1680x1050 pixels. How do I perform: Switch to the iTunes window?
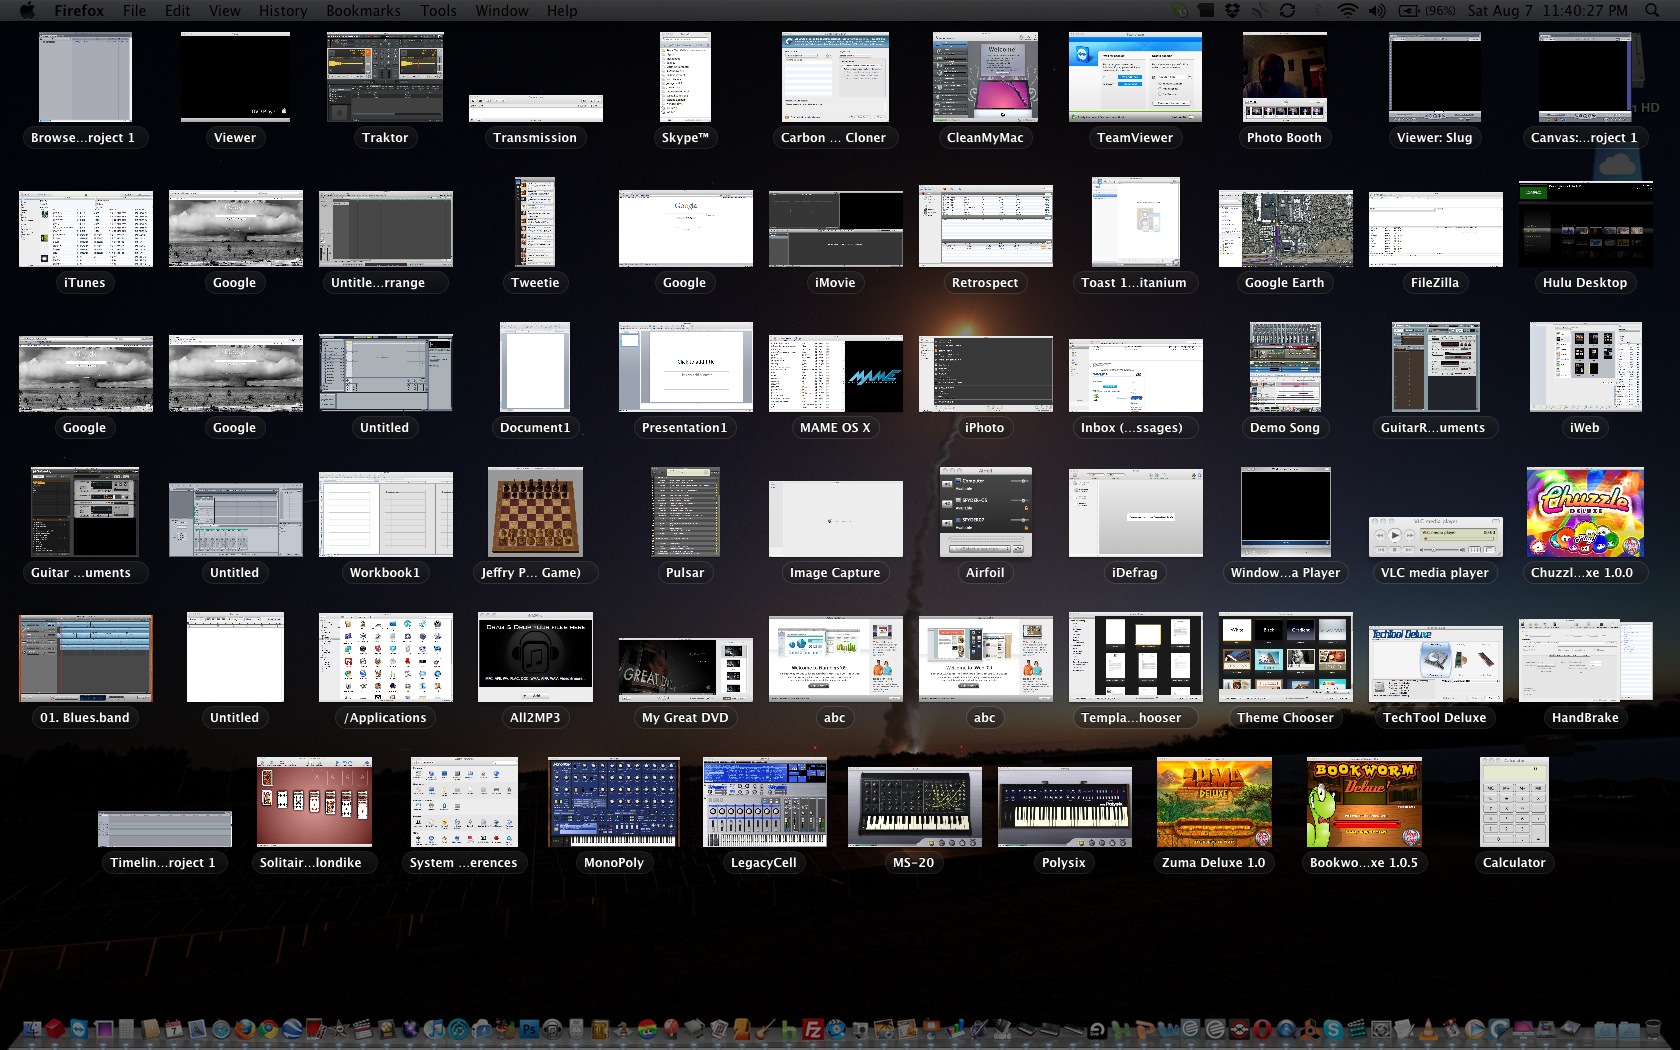pyautogui.click(x=86, y=229)
